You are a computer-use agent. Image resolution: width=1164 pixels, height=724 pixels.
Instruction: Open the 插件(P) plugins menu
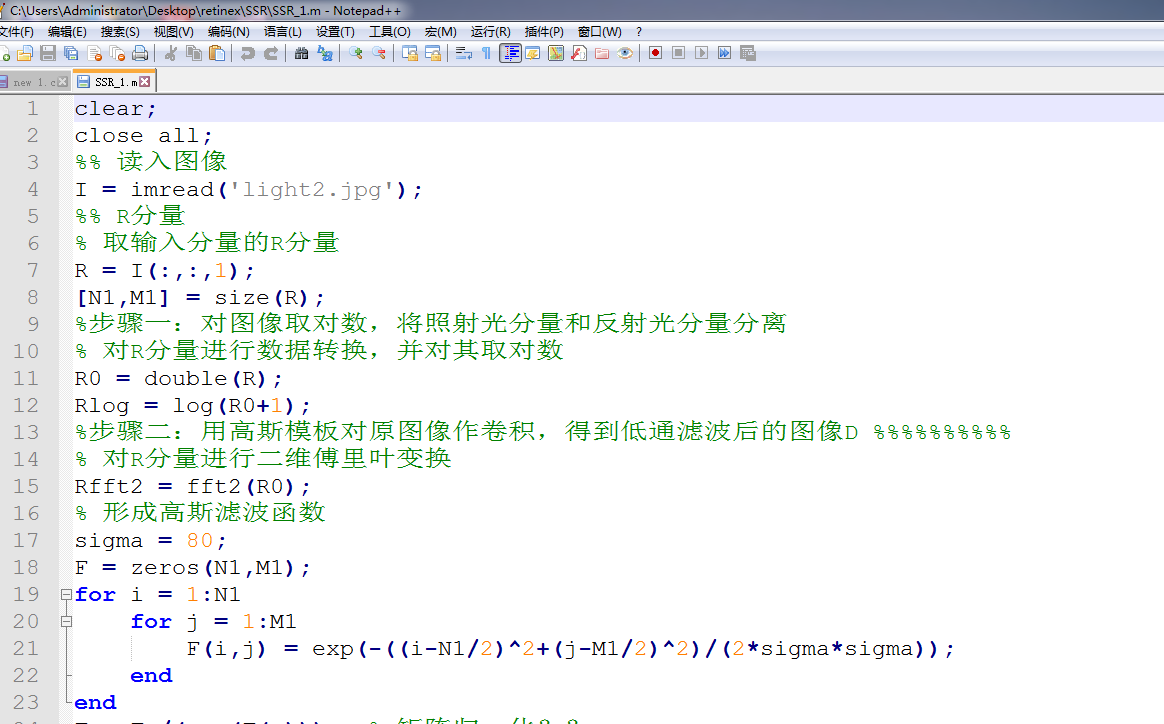tap(542, 31)
